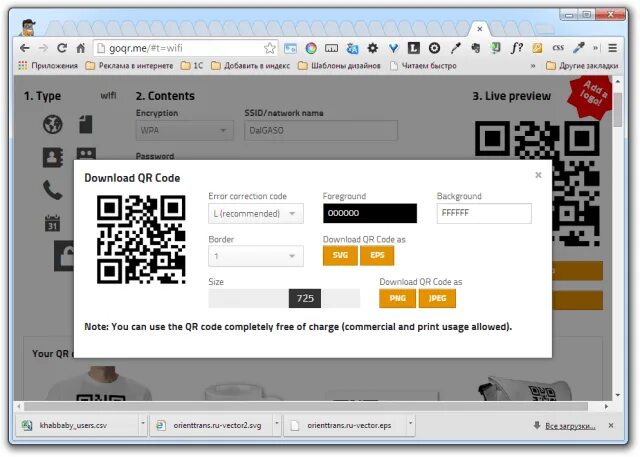Reload the goqr.me page
Image resolution: width=640 pixels, height=457 pixels.
click(x=62, y=48)
